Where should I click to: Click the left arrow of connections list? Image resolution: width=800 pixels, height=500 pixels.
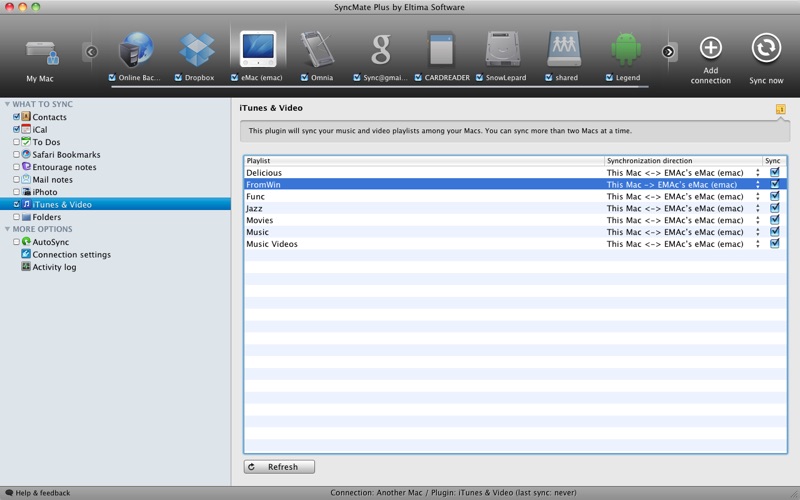click(91, 52)
